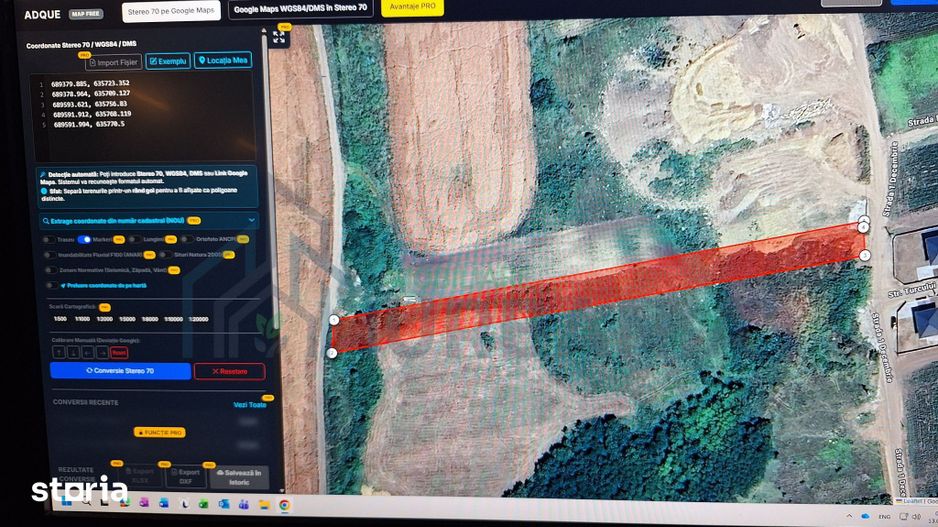Open Vezi Toate recent conversions link
Screen dimensions: 938x527
point(249,405)
